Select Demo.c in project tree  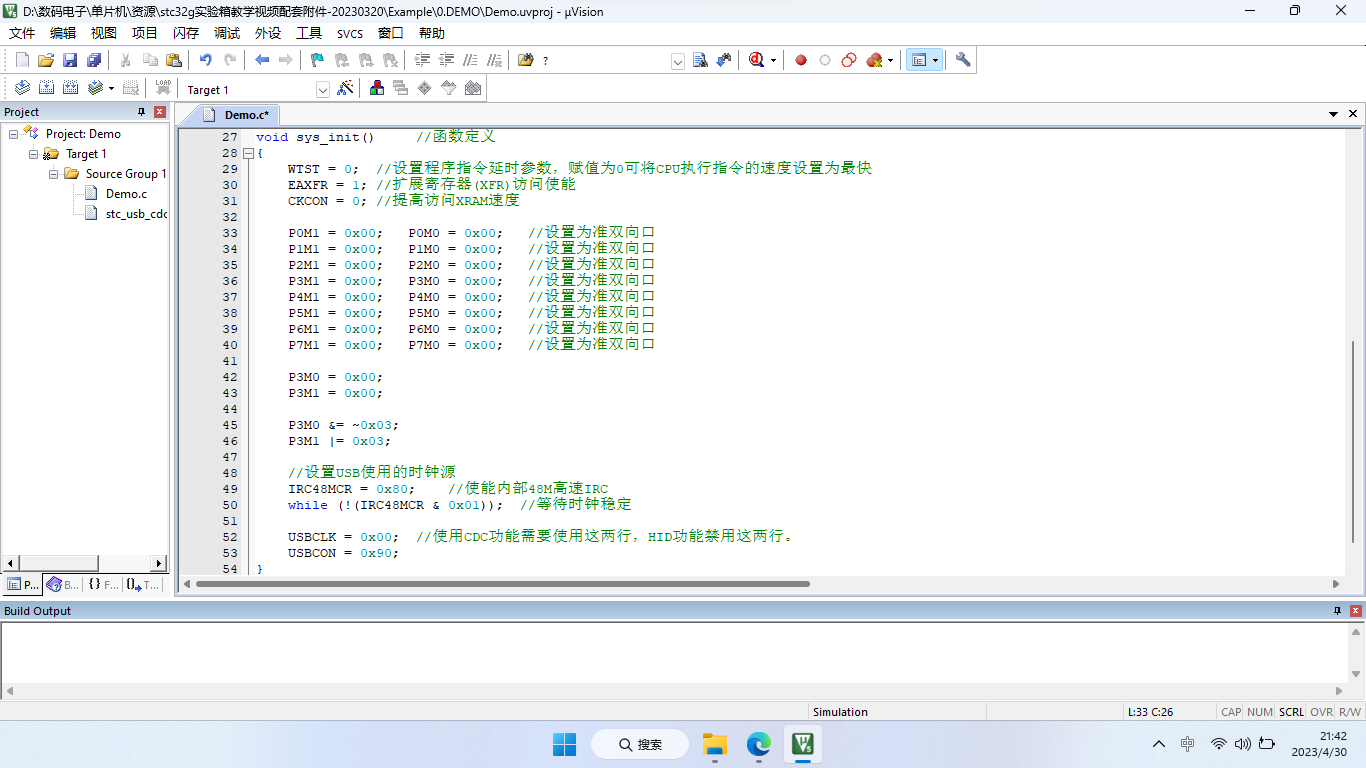click(126, 194)
